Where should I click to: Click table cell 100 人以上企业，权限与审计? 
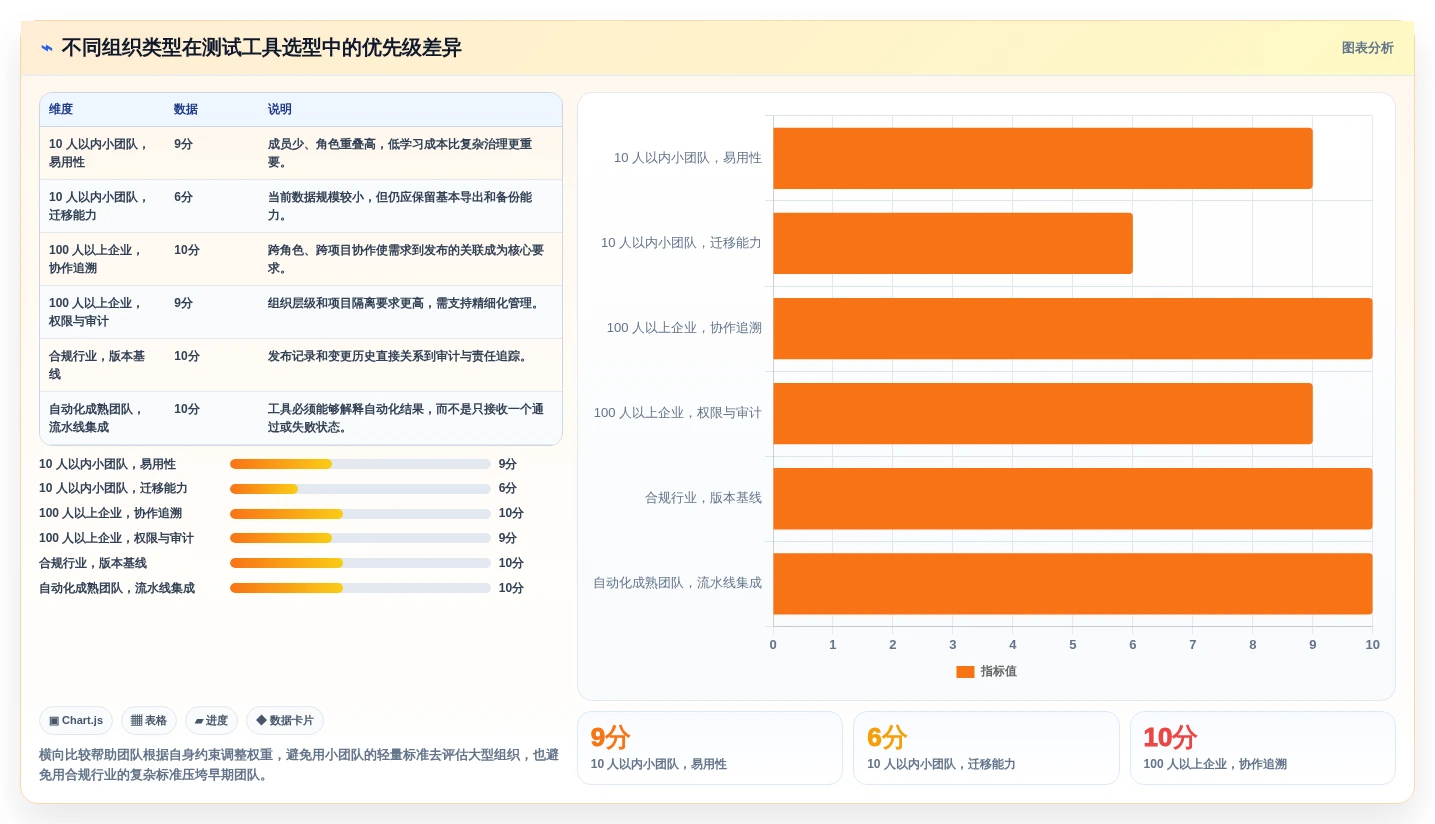click(x=102, y=312)
